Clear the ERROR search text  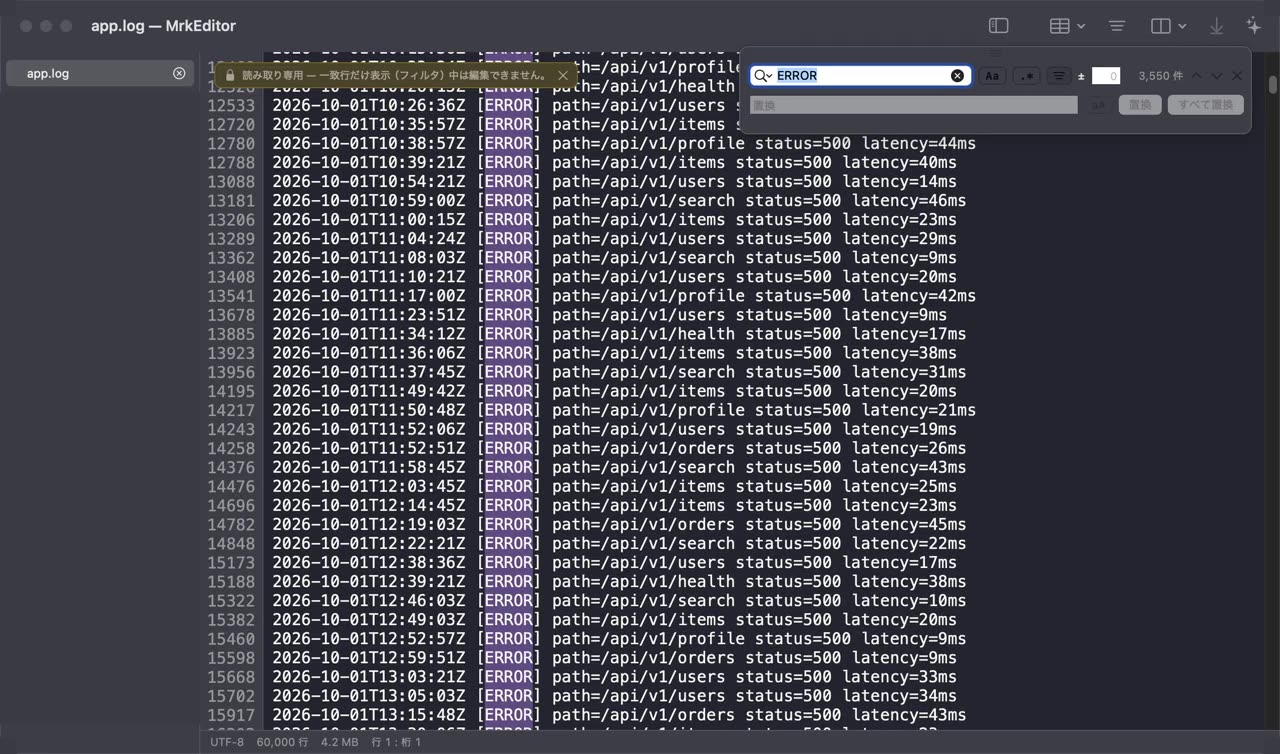(957, 76)
